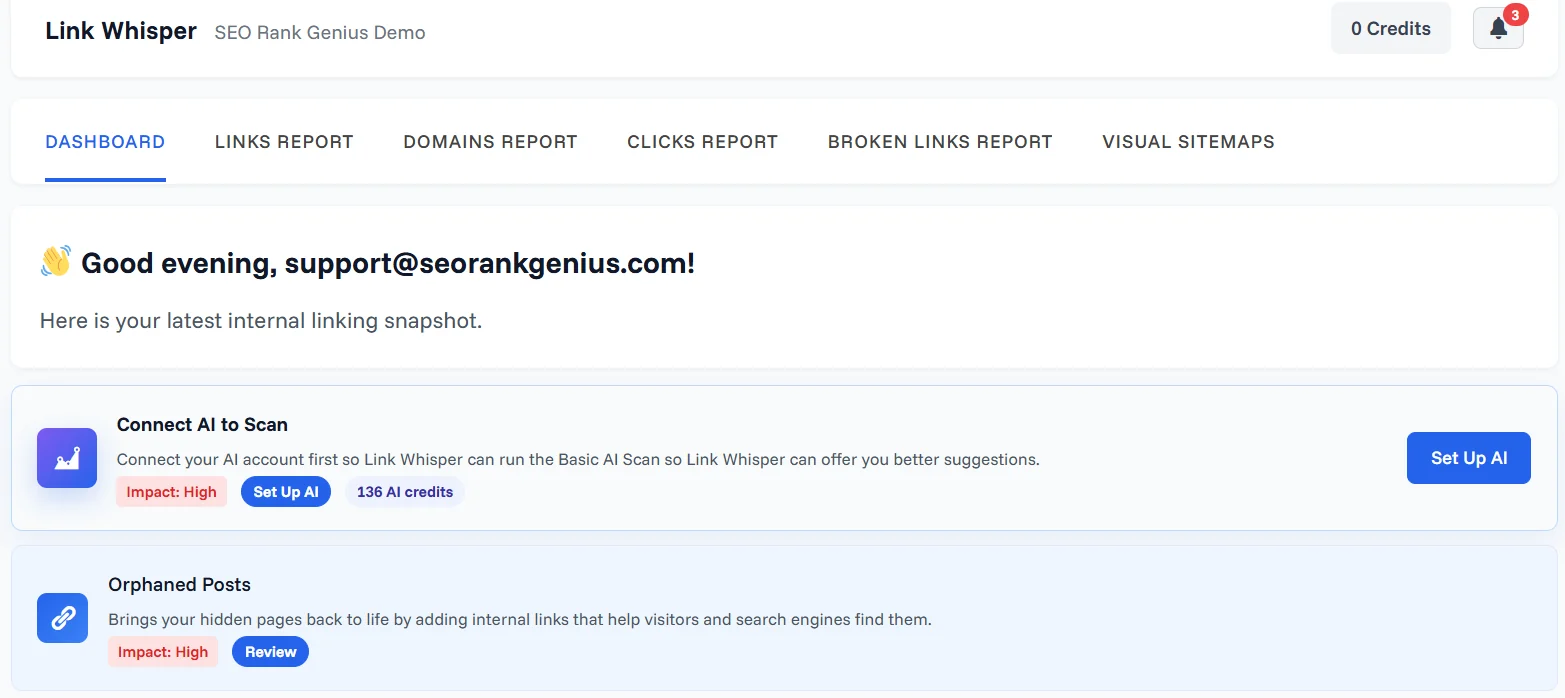Click the Orphaned Posts heading

click(180, 585)
